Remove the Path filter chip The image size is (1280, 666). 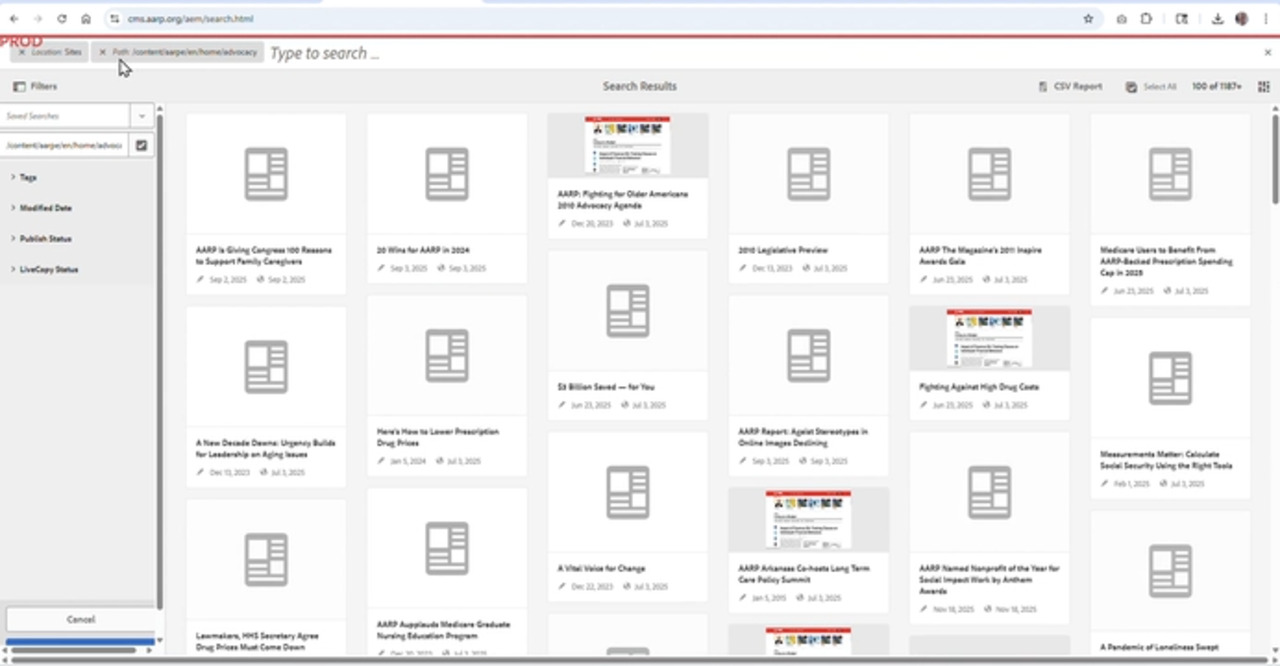(102, 52)
